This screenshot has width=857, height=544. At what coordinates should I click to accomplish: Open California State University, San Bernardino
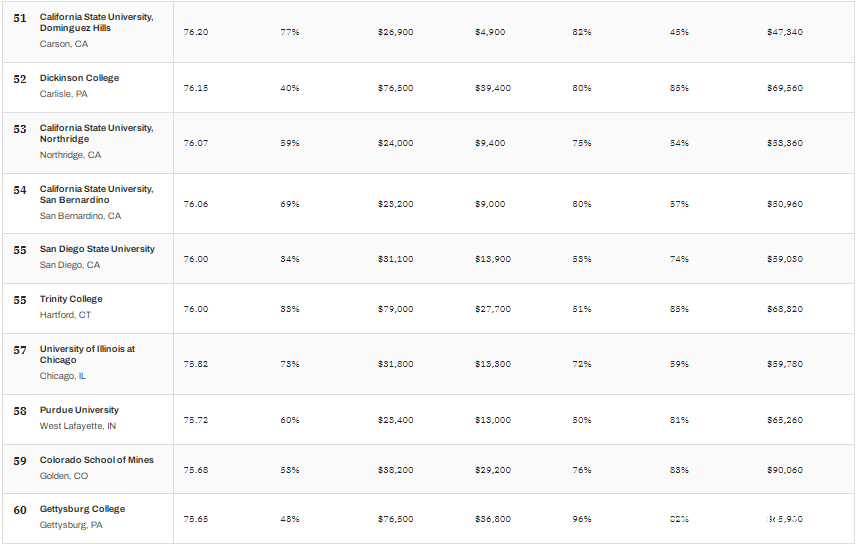96,194
